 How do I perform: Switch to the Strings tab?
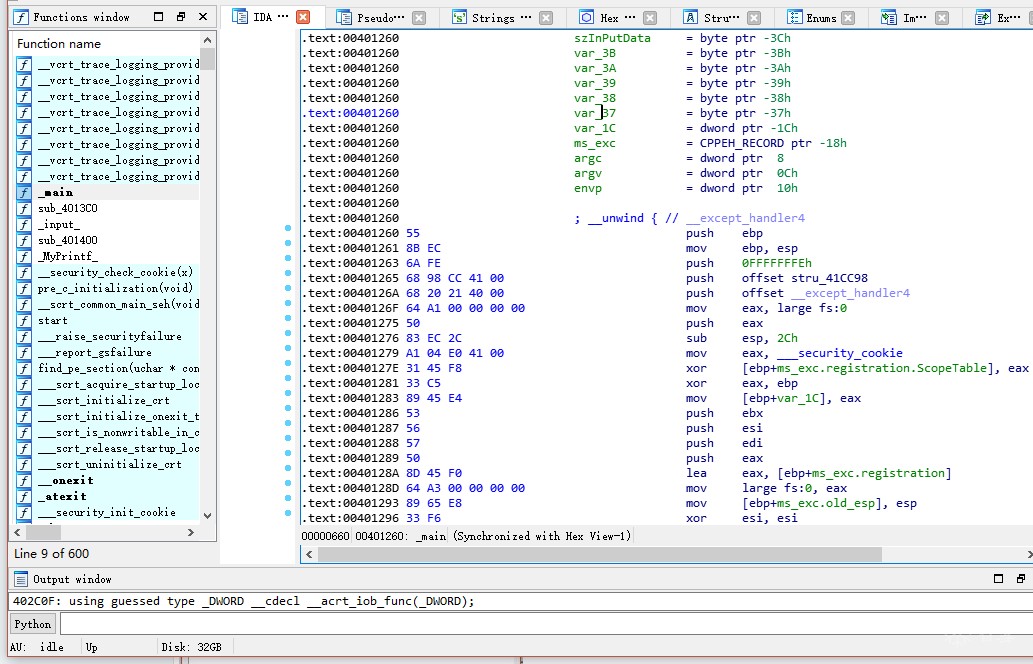click(492, 18)
